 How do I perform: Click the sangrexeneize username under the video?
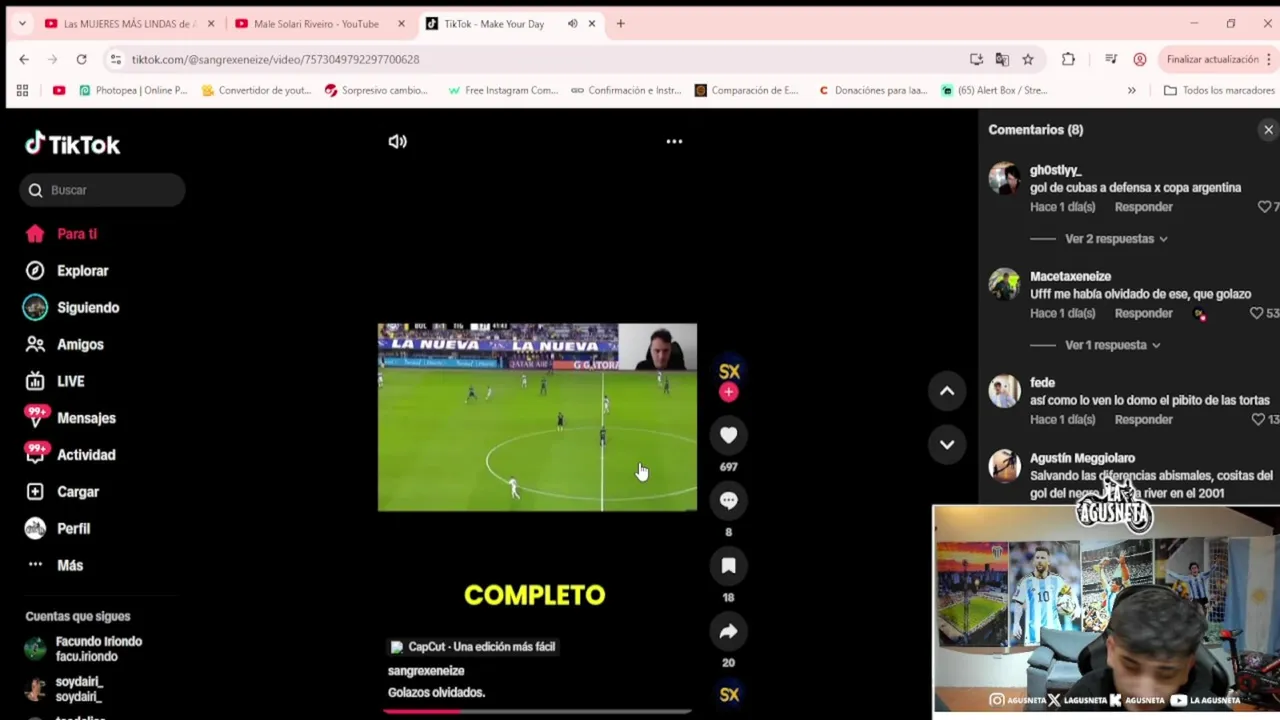(x=426, y=671)
